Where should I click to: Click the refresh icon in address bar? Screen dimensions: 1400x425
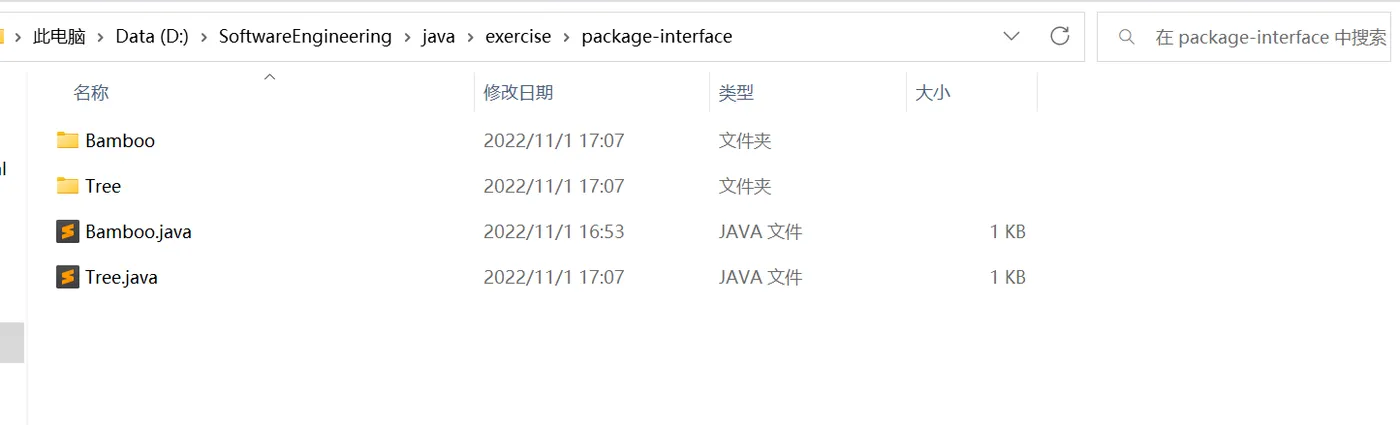(x=1060, y=36)
